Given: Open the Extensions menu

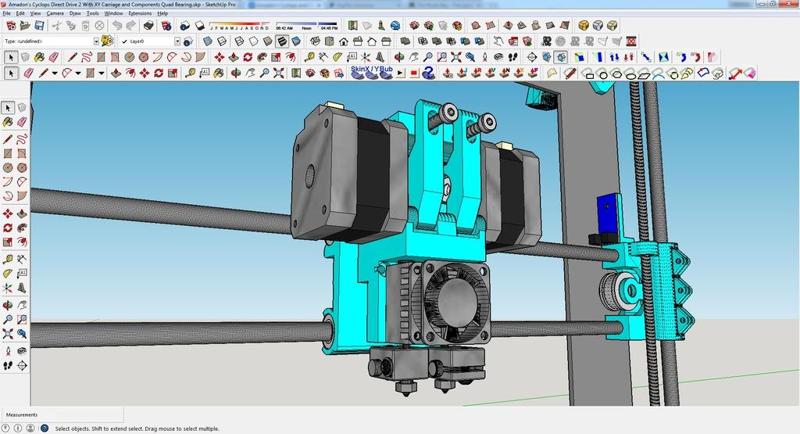Looking at the screenshot, I should [140, 13].
